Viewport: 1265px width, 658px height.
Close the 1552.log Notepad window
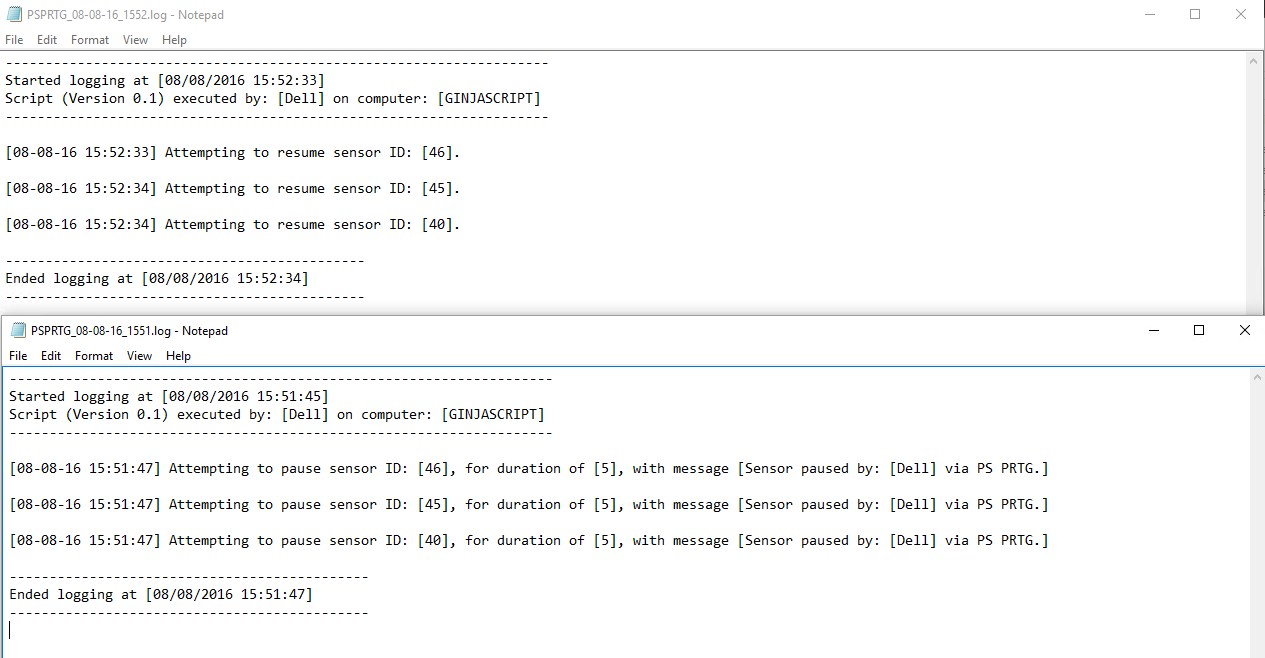1241,15
